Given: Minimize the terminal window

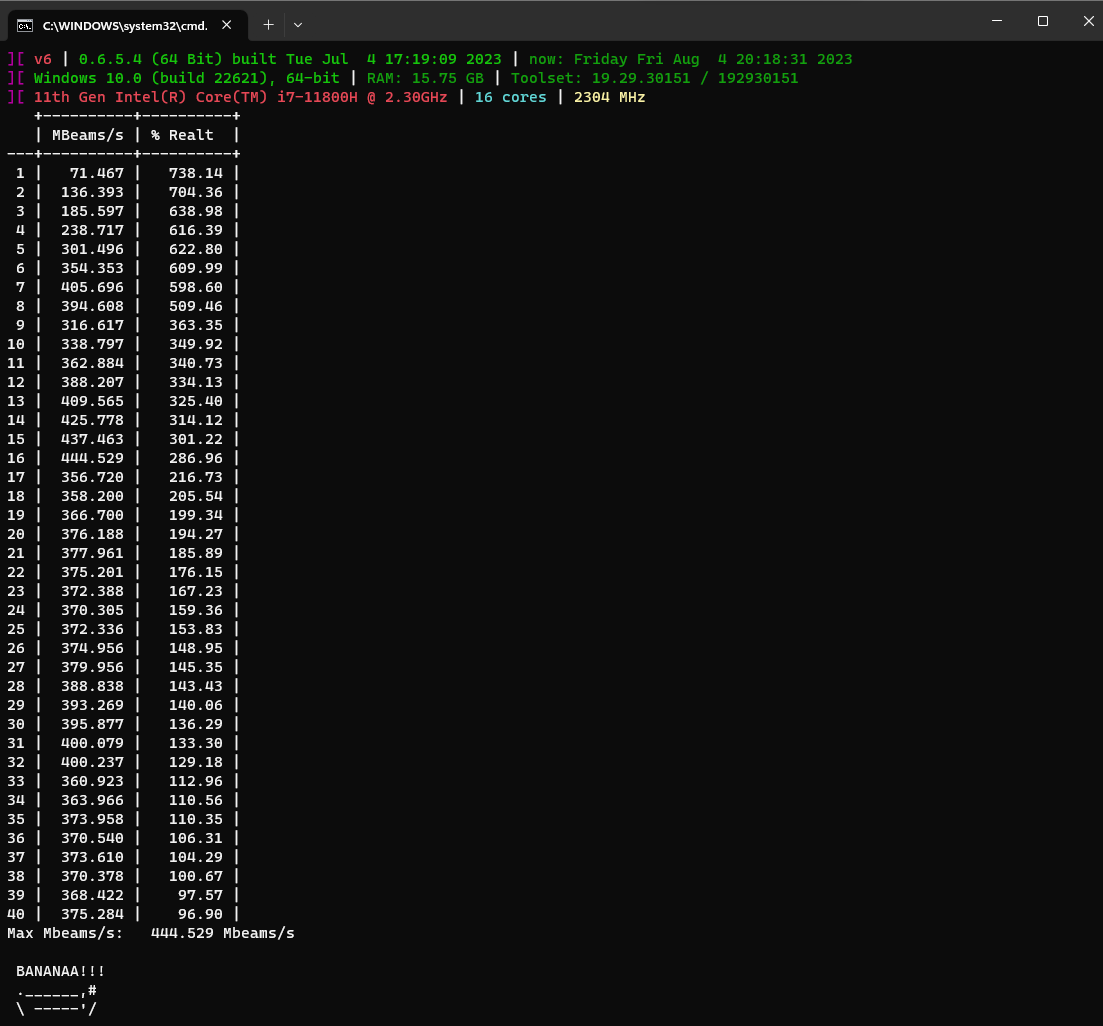Looking at the screenshot, I should [997, 21].
